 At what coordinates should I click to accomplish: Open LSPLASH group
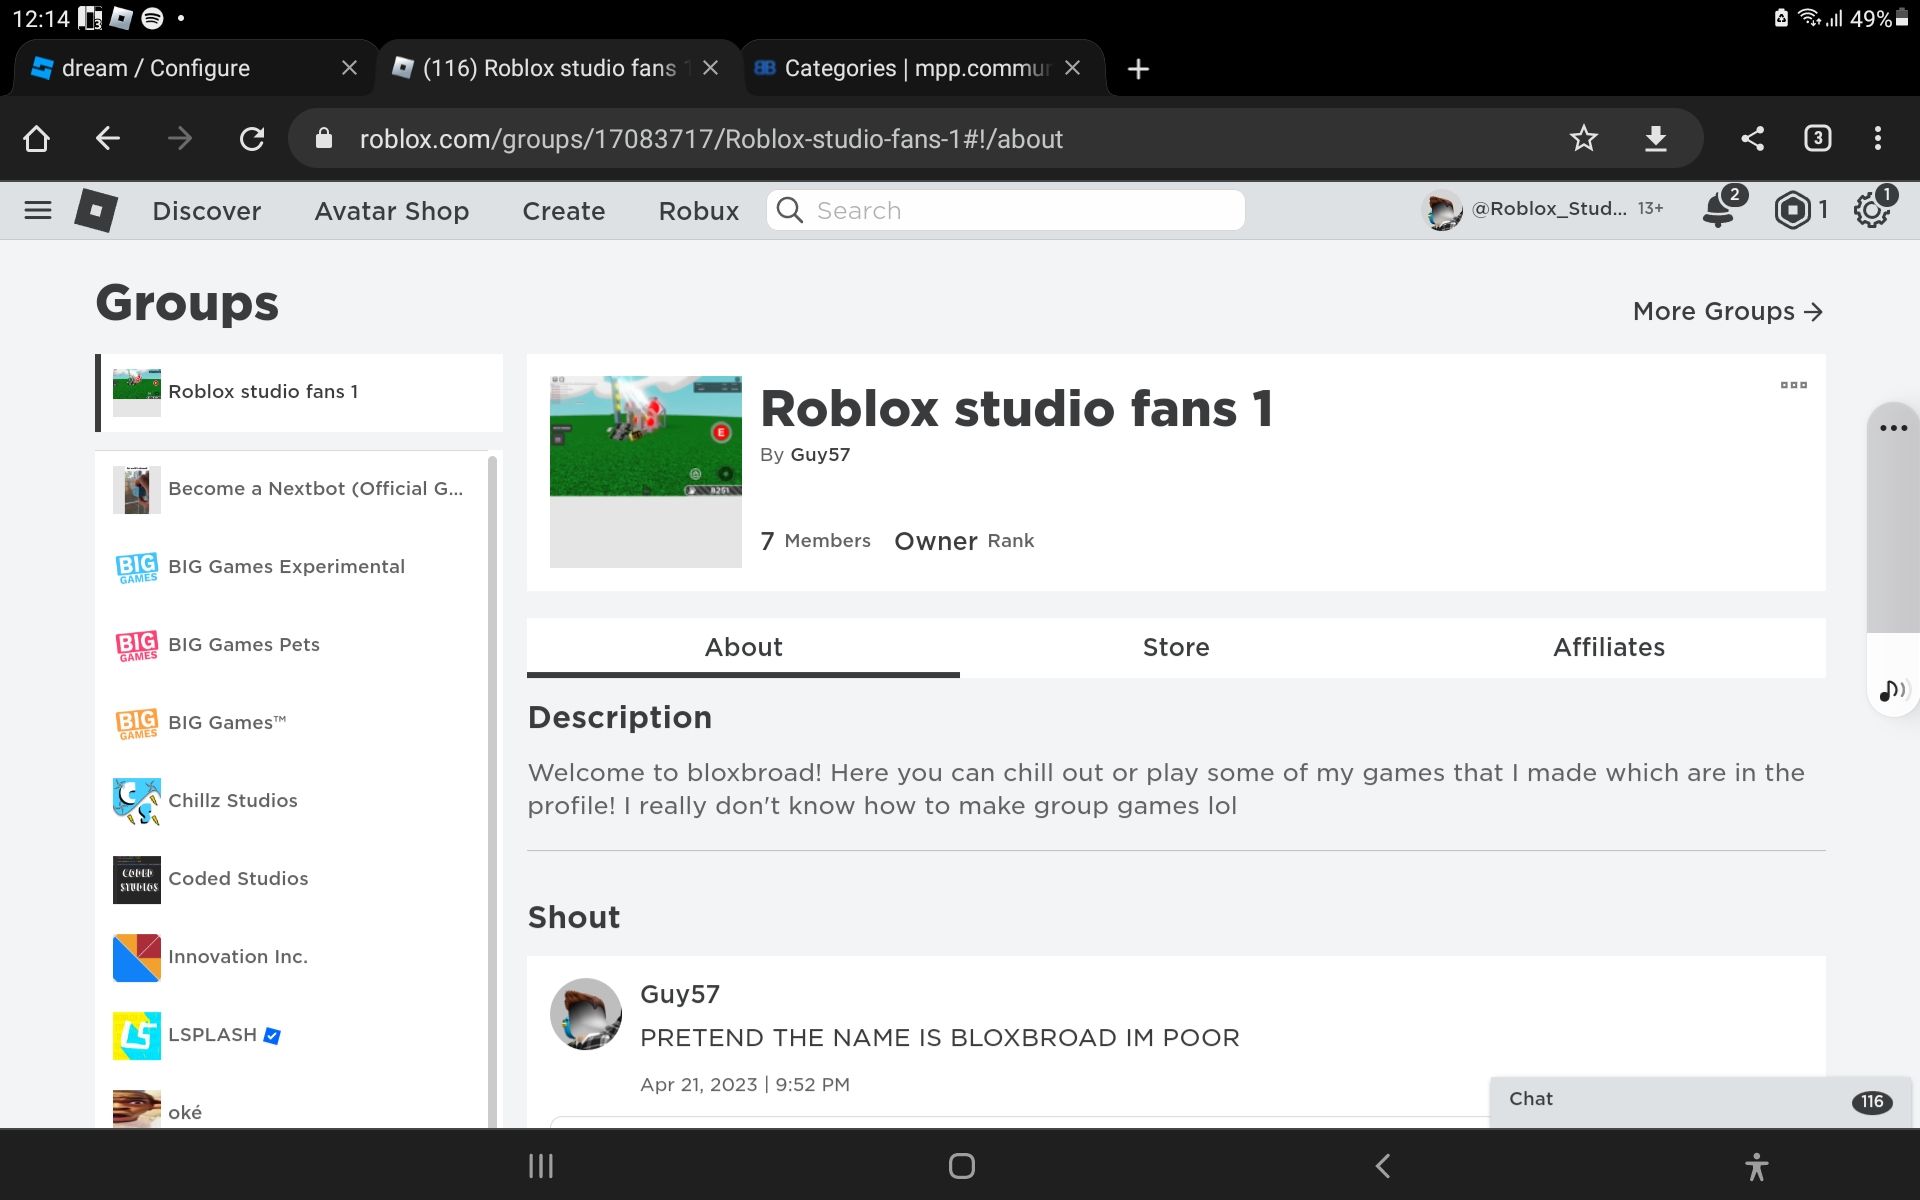[293, 1035]
